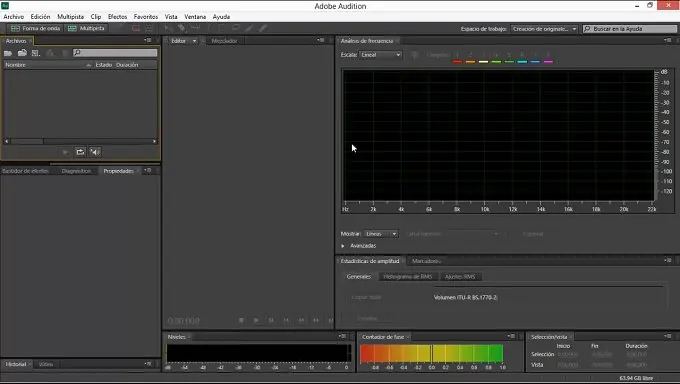Viewport: 680px width, 384px height.
Task: Click the Play button in Editor transport
Action: 256,320
